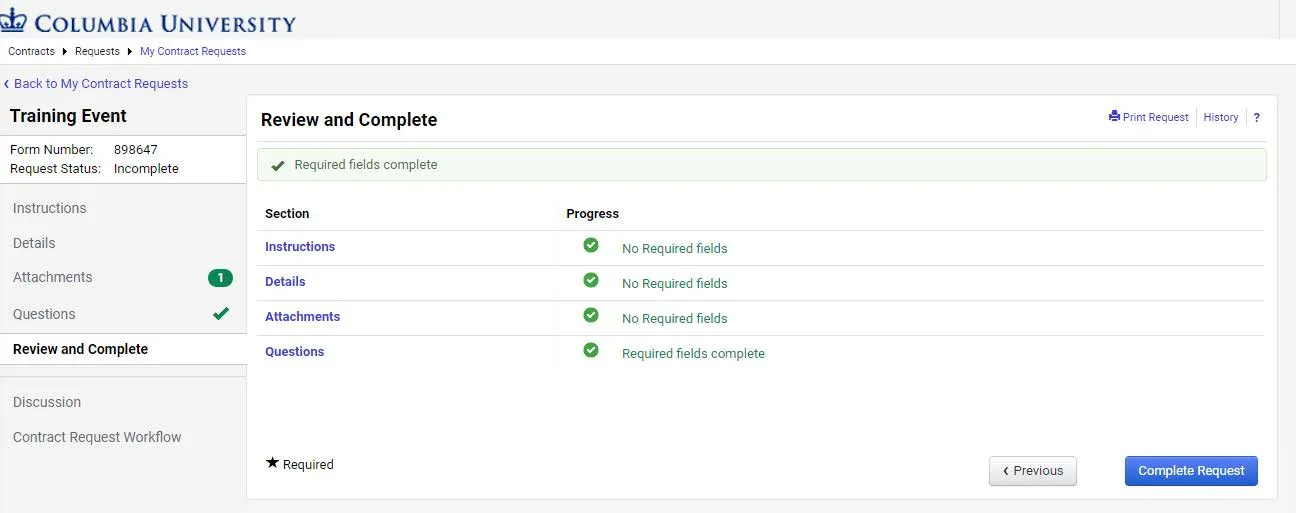1296x513 pixels.
Task: Click 'Required fields complete' in Questions row
Action: (693, 353)
